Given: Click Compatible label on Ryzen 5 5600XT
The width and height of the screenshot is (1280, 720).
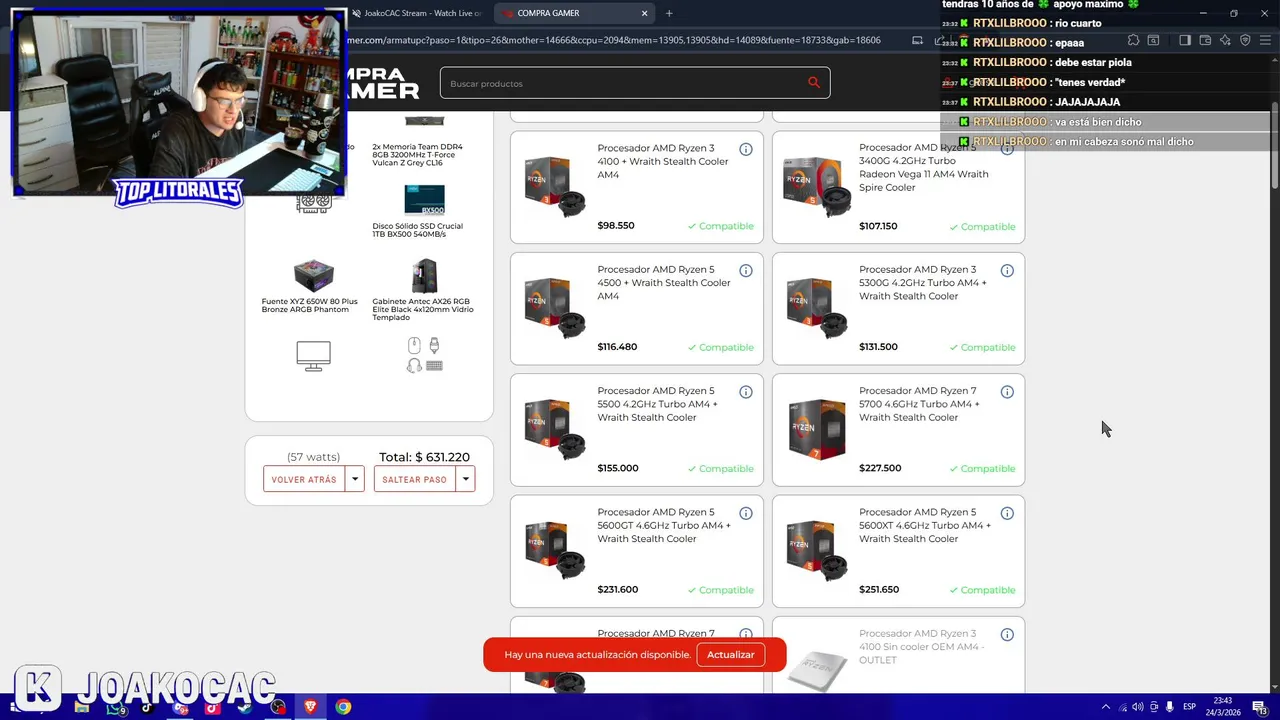Looking at the screenshot, I should pos(982,590).
